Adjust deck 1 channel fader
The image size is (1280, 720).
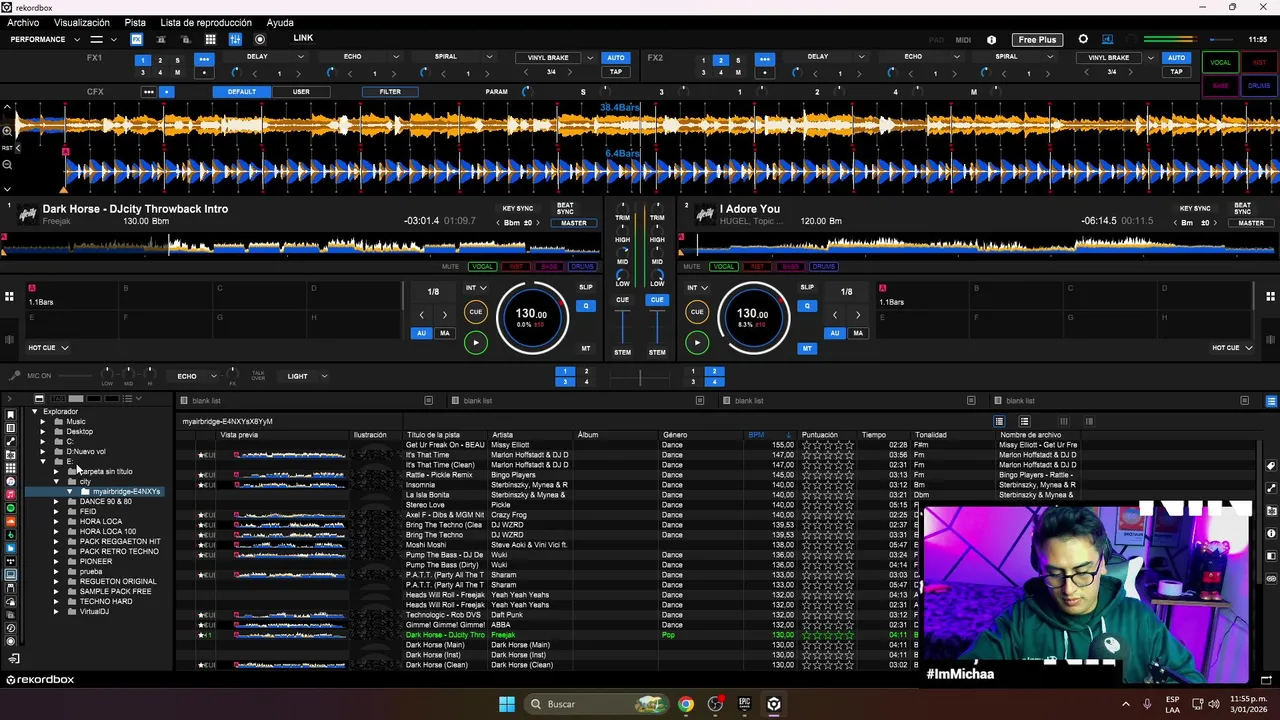click(x=622, y=327)
